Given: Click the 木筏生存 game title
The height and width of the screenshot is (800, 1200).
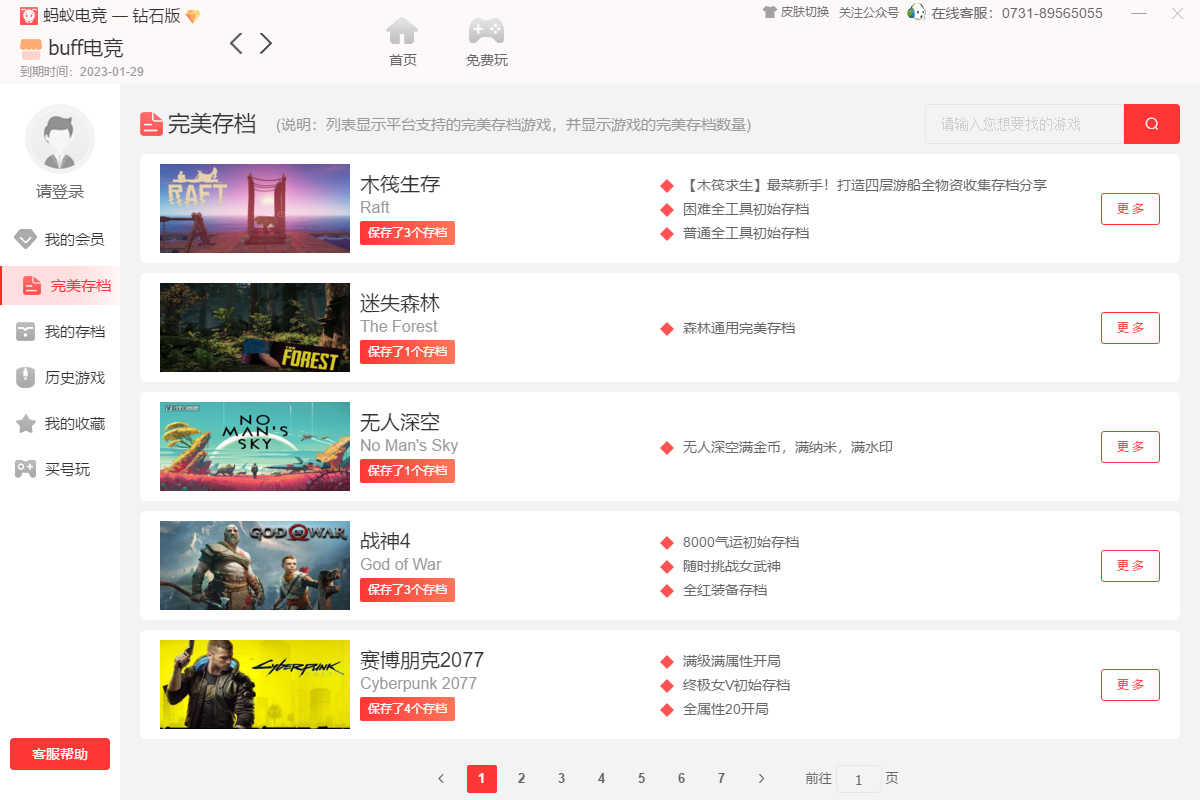Looking at the screenshot, I should point(400,184).
